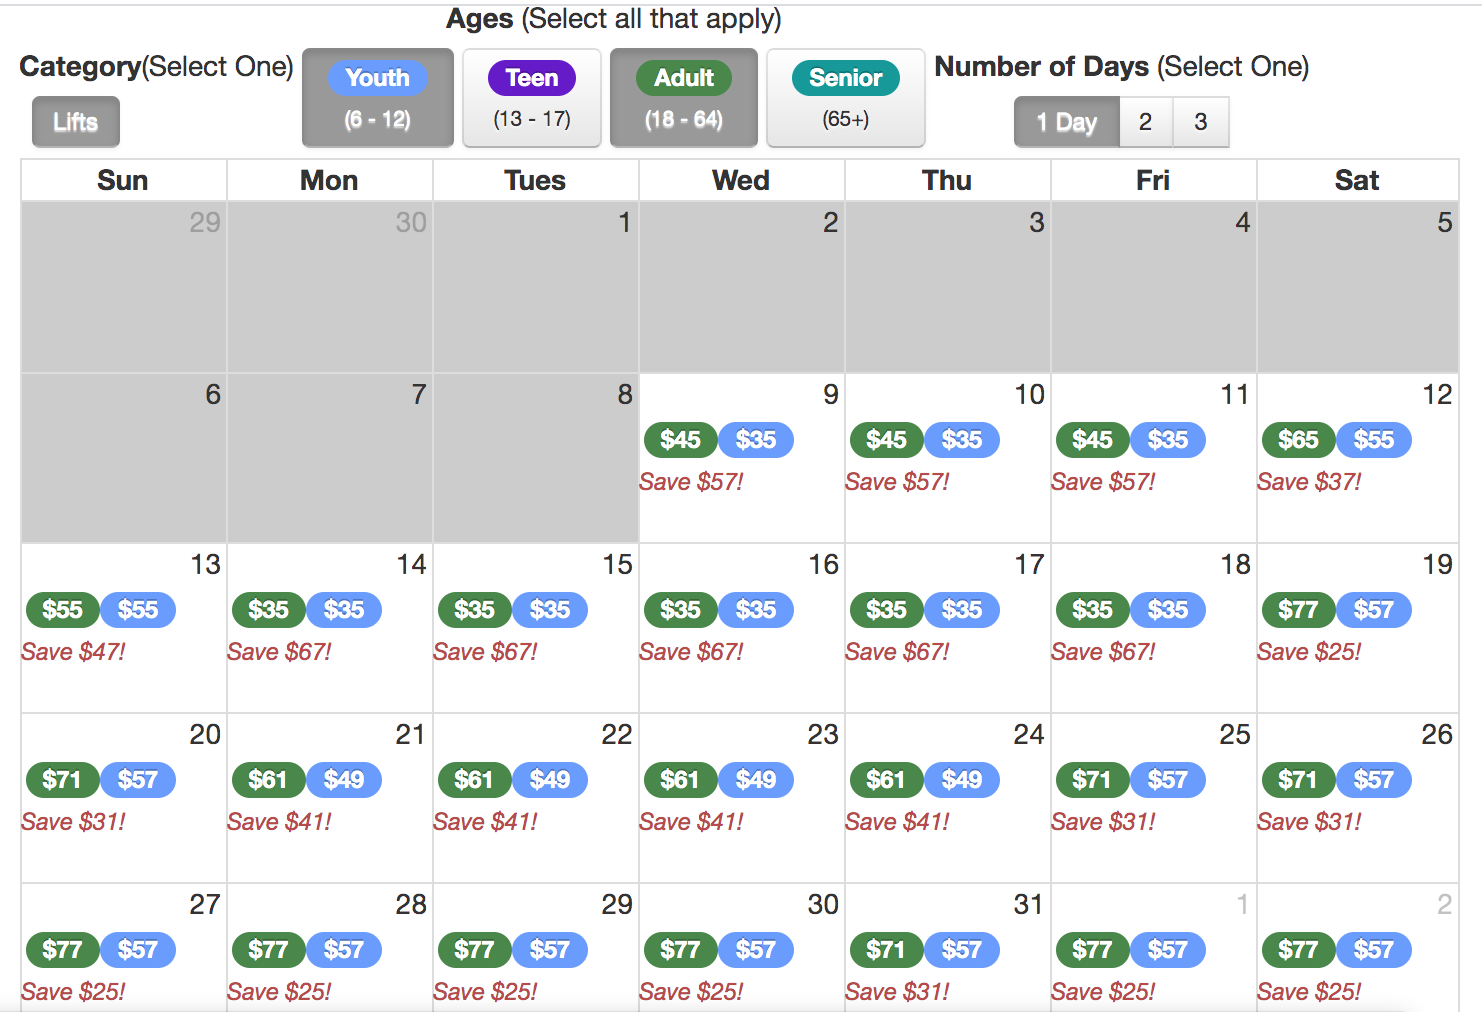Select the Monday 14 calendar day cell
This screenshot has width=1482, height=1012.
pos(329,680)
